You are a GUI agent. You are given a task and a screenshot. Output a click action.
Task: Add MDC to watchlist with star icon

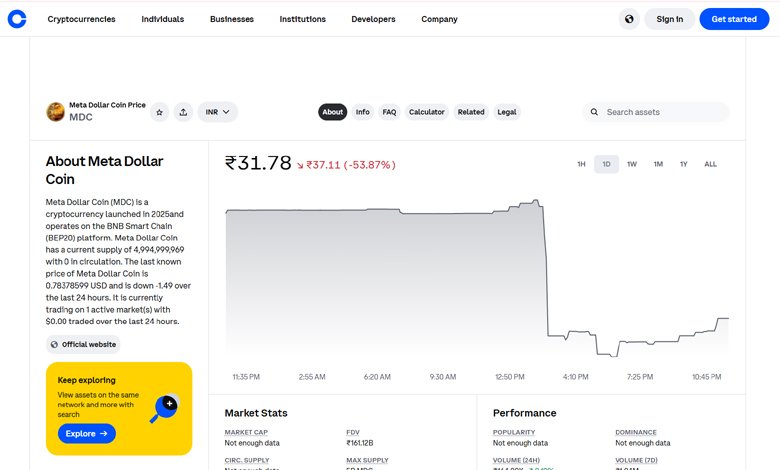coord(160,112)
